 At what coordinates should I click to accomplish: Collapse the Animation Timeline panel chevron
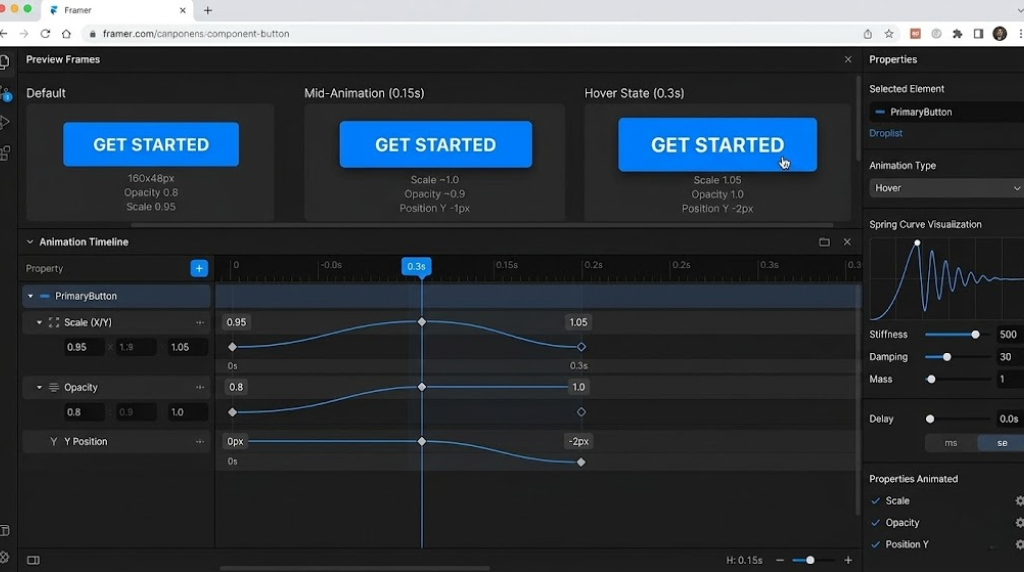tap(30, 242)
